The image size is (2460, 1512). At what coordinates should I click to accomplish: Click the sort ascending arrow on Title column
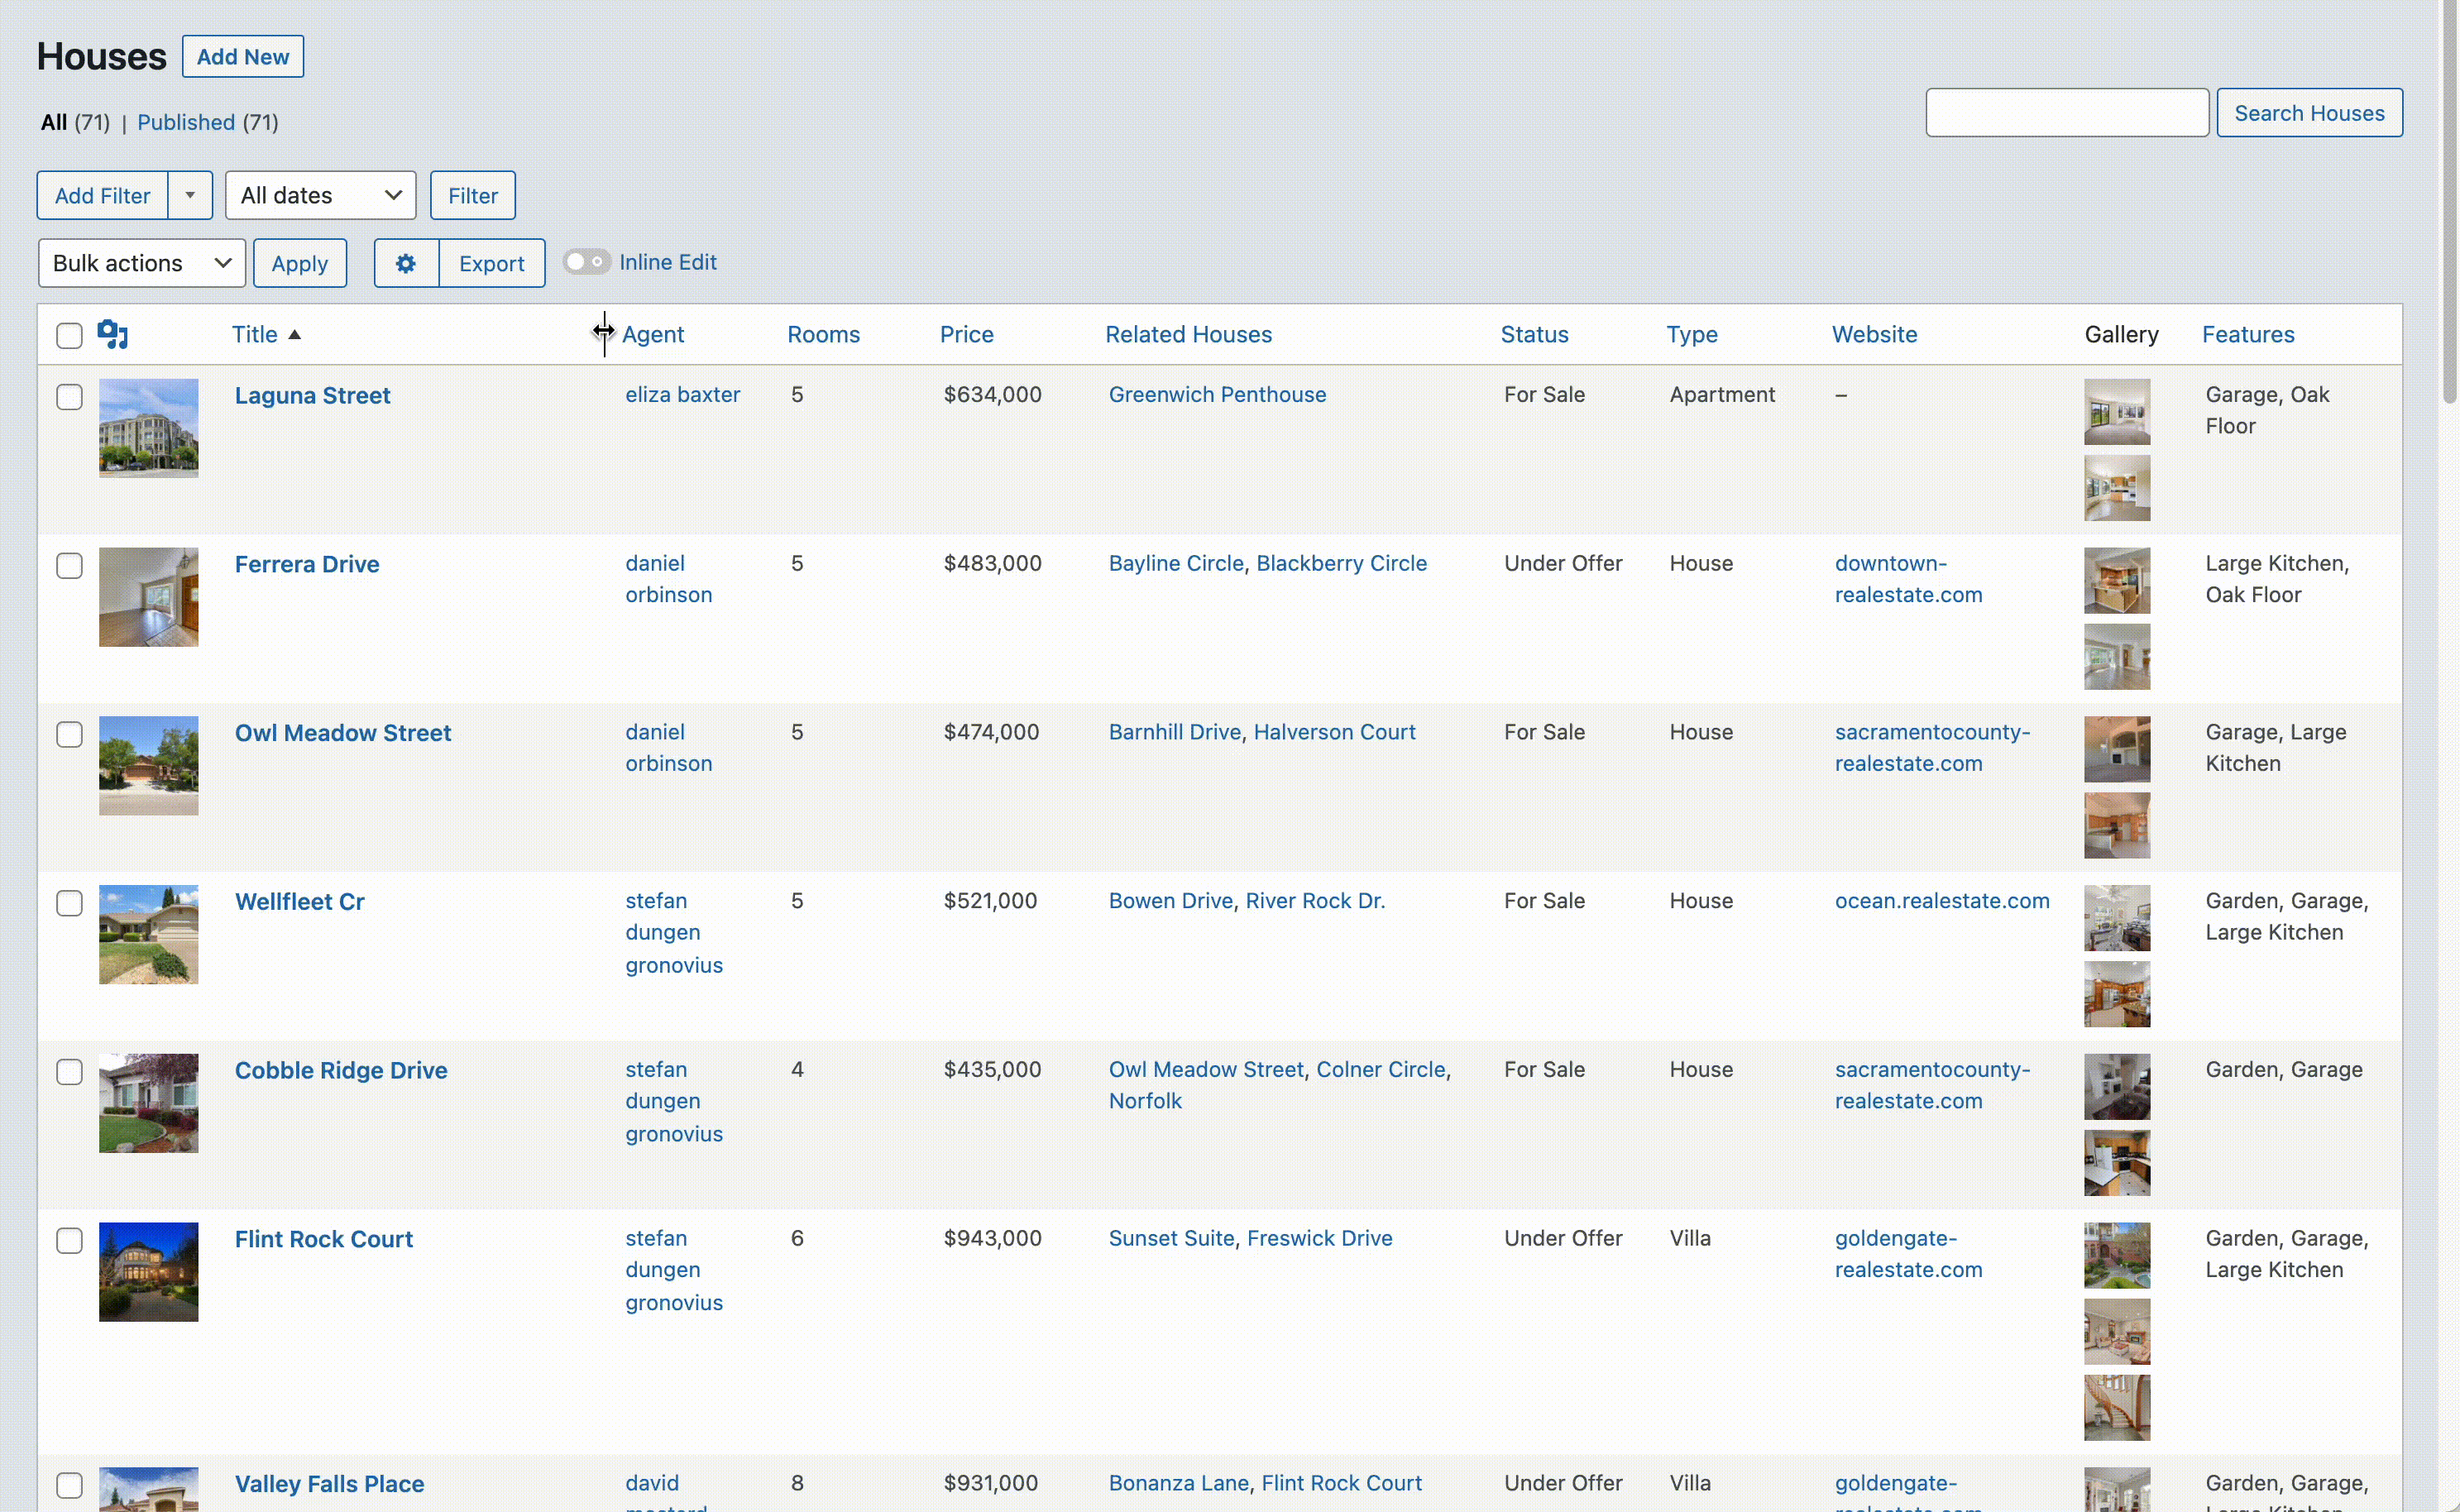click(297, 333)
